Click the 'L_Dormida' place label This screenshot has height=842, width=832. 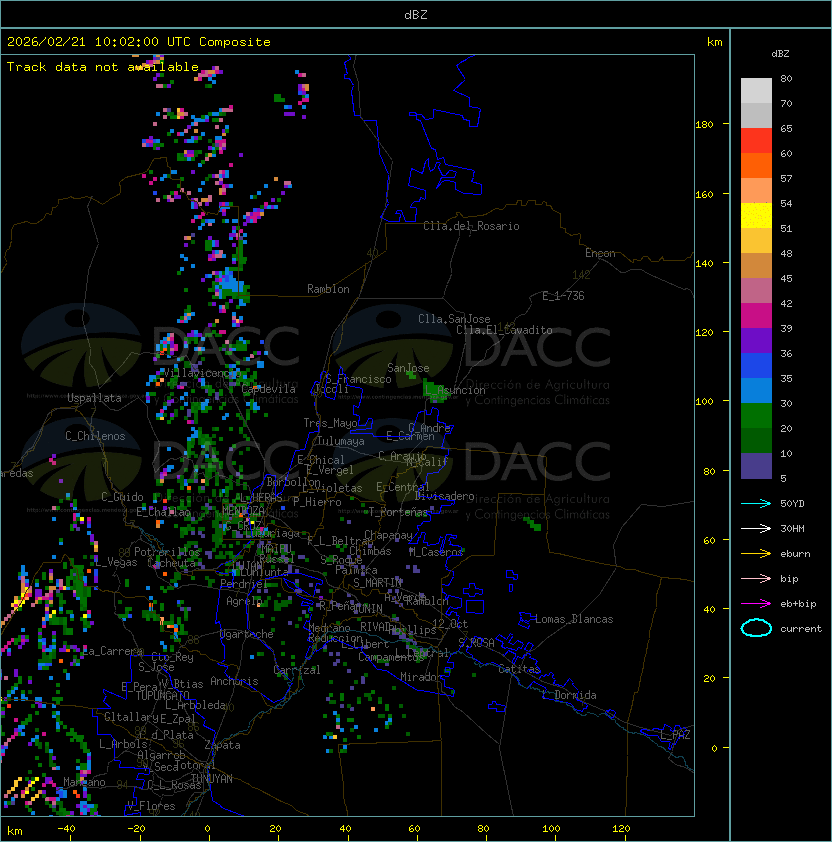[569, 695]
